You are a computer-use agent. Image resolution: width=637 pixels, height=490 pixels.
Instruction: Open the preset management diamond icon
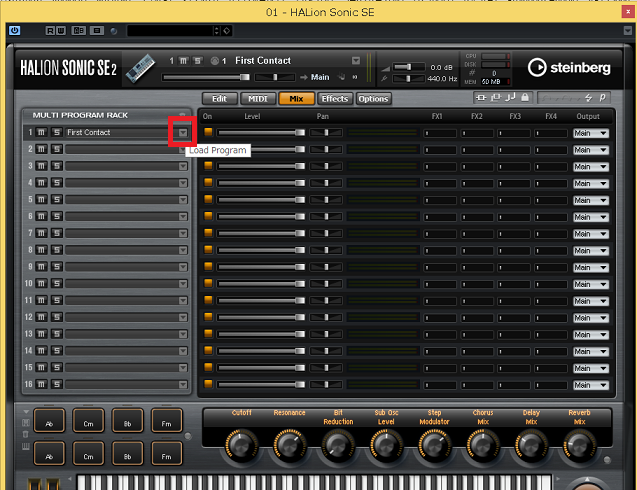click(x=227, y=30)
